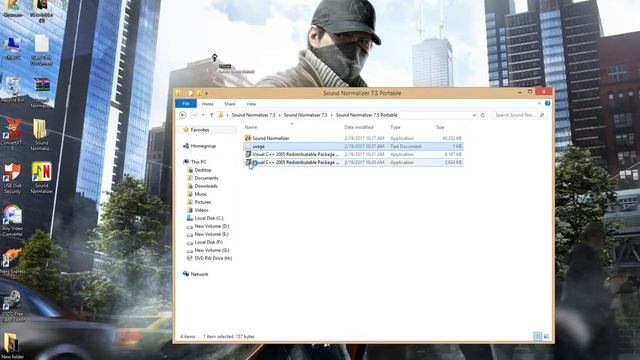Click the icon of the 4,107 KB Visual C++ package
The height and width of the screenshot is (360, 640).
click(248, 154)
